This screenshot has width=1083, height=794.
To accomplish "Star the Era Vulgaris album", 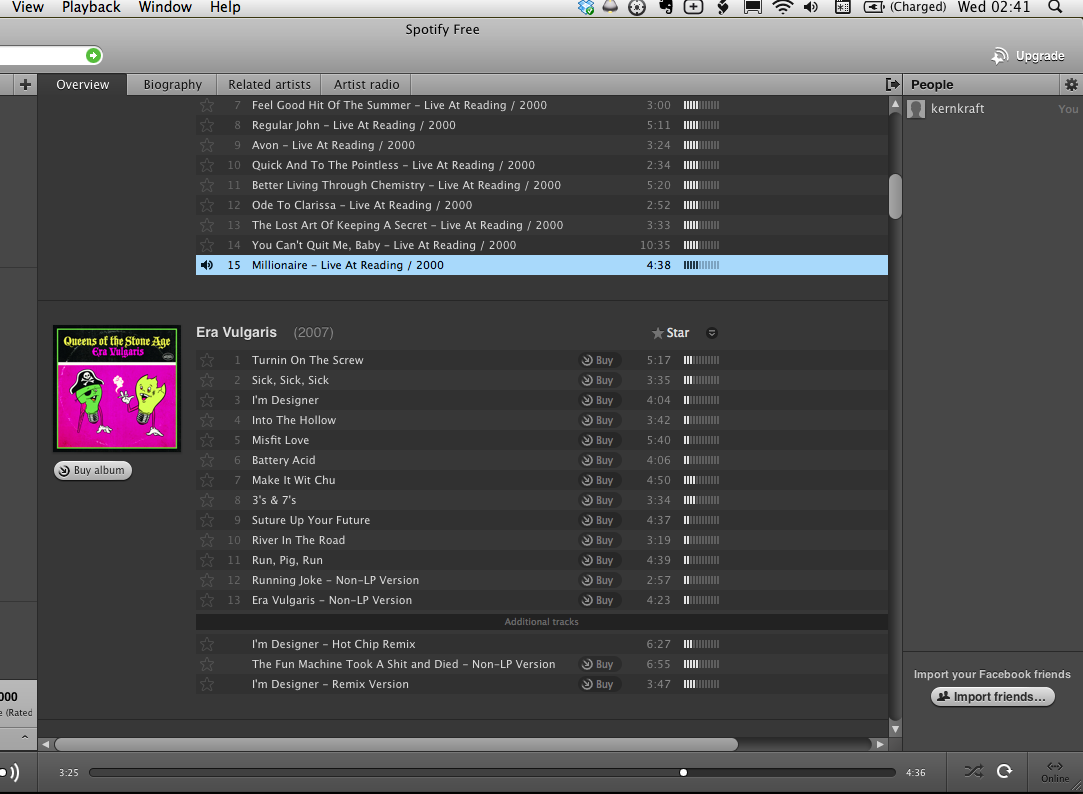I will [x=671, y=333].
